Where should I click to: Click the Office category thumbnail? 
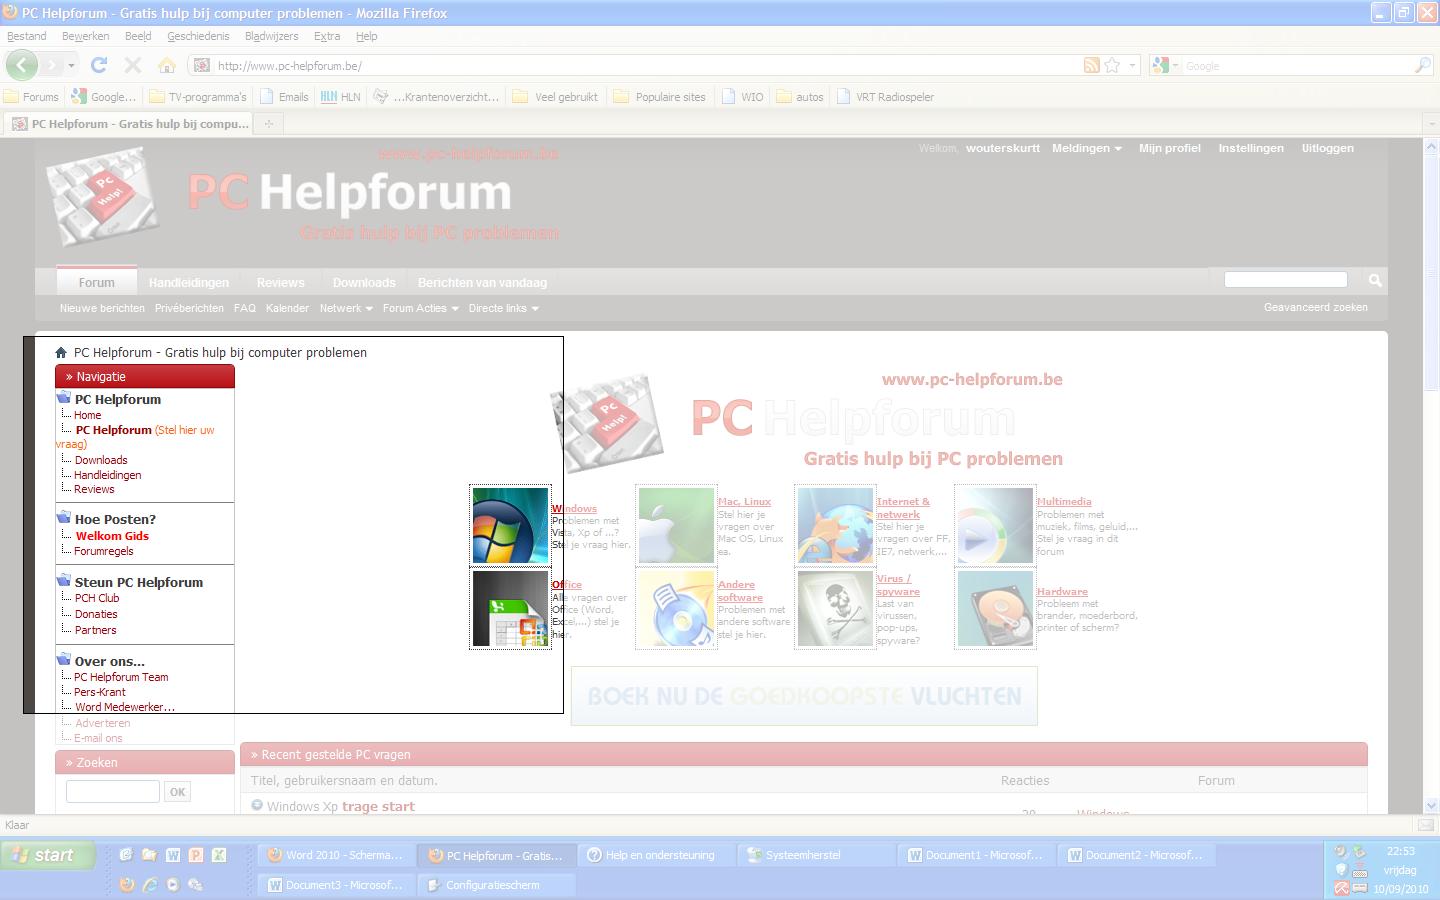510,608
